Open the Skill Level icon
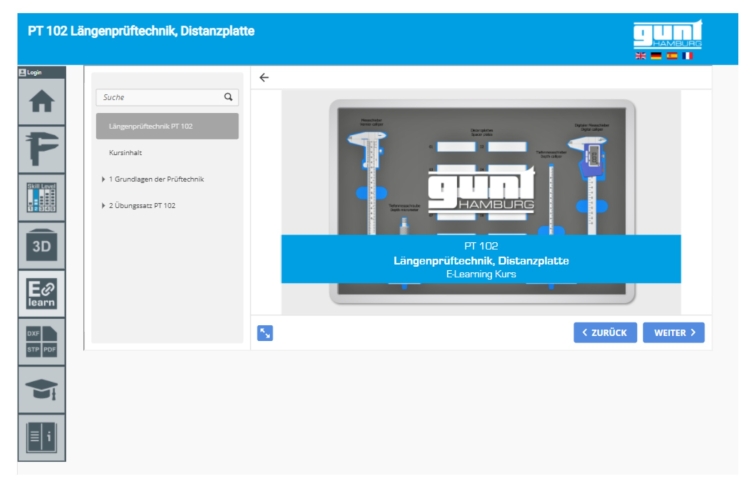This screenshot has height=488, width=755. 41,198
